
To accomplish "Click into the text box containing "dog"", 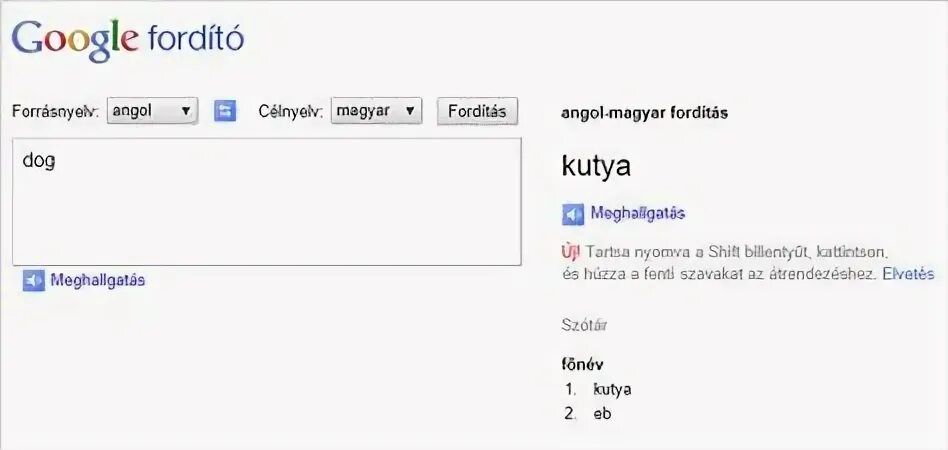I will [266, 201].
